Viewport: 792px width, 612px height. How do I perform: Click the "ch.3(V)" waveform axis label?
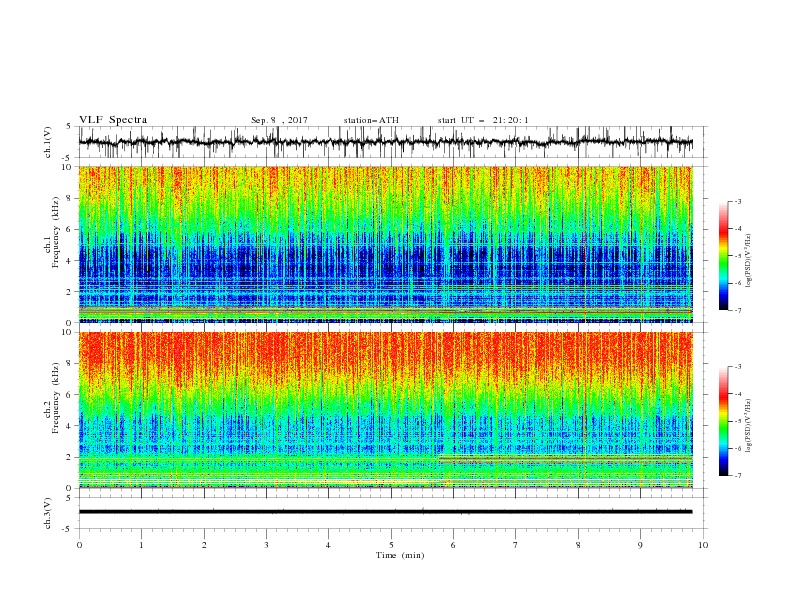pyautogui.click(x=48, y=513)
